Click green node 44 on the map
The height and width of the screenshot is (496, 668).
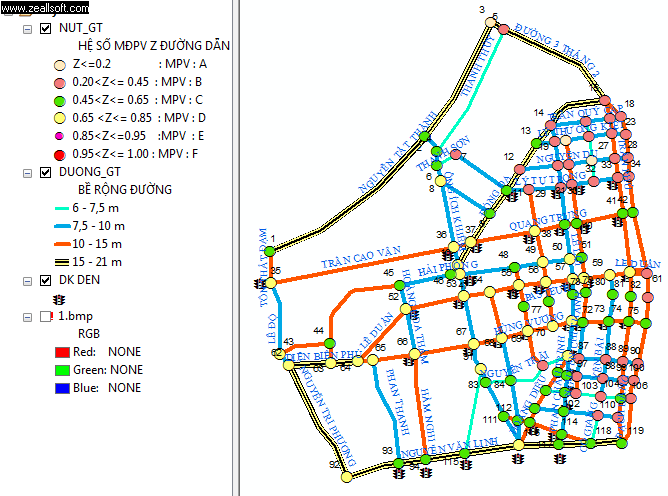329,343
